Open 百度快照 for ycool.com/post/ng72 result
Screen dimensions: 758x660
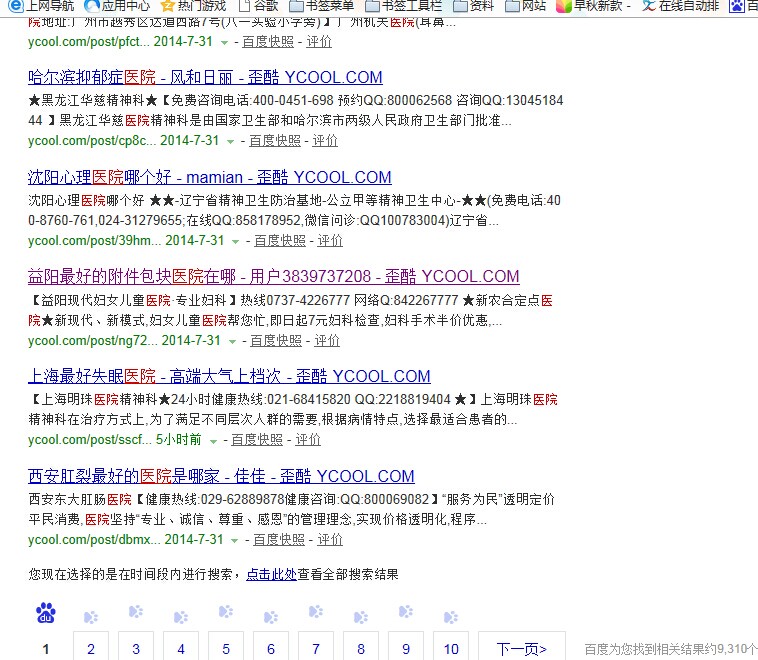(x=276, y=340)
